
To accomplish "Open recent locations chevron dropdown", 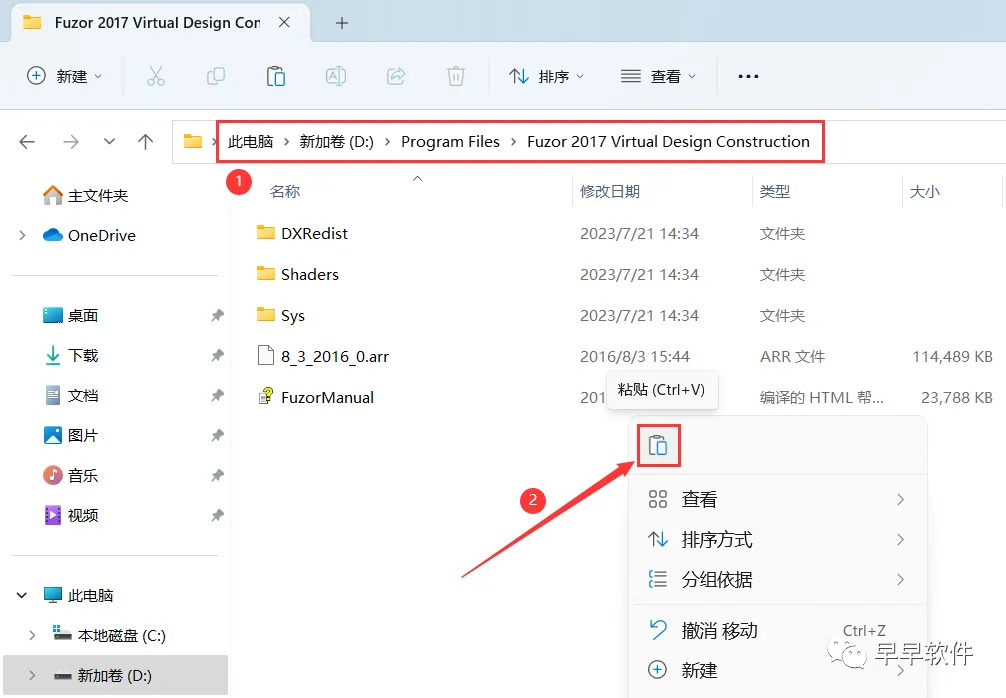I will point(109,142).
